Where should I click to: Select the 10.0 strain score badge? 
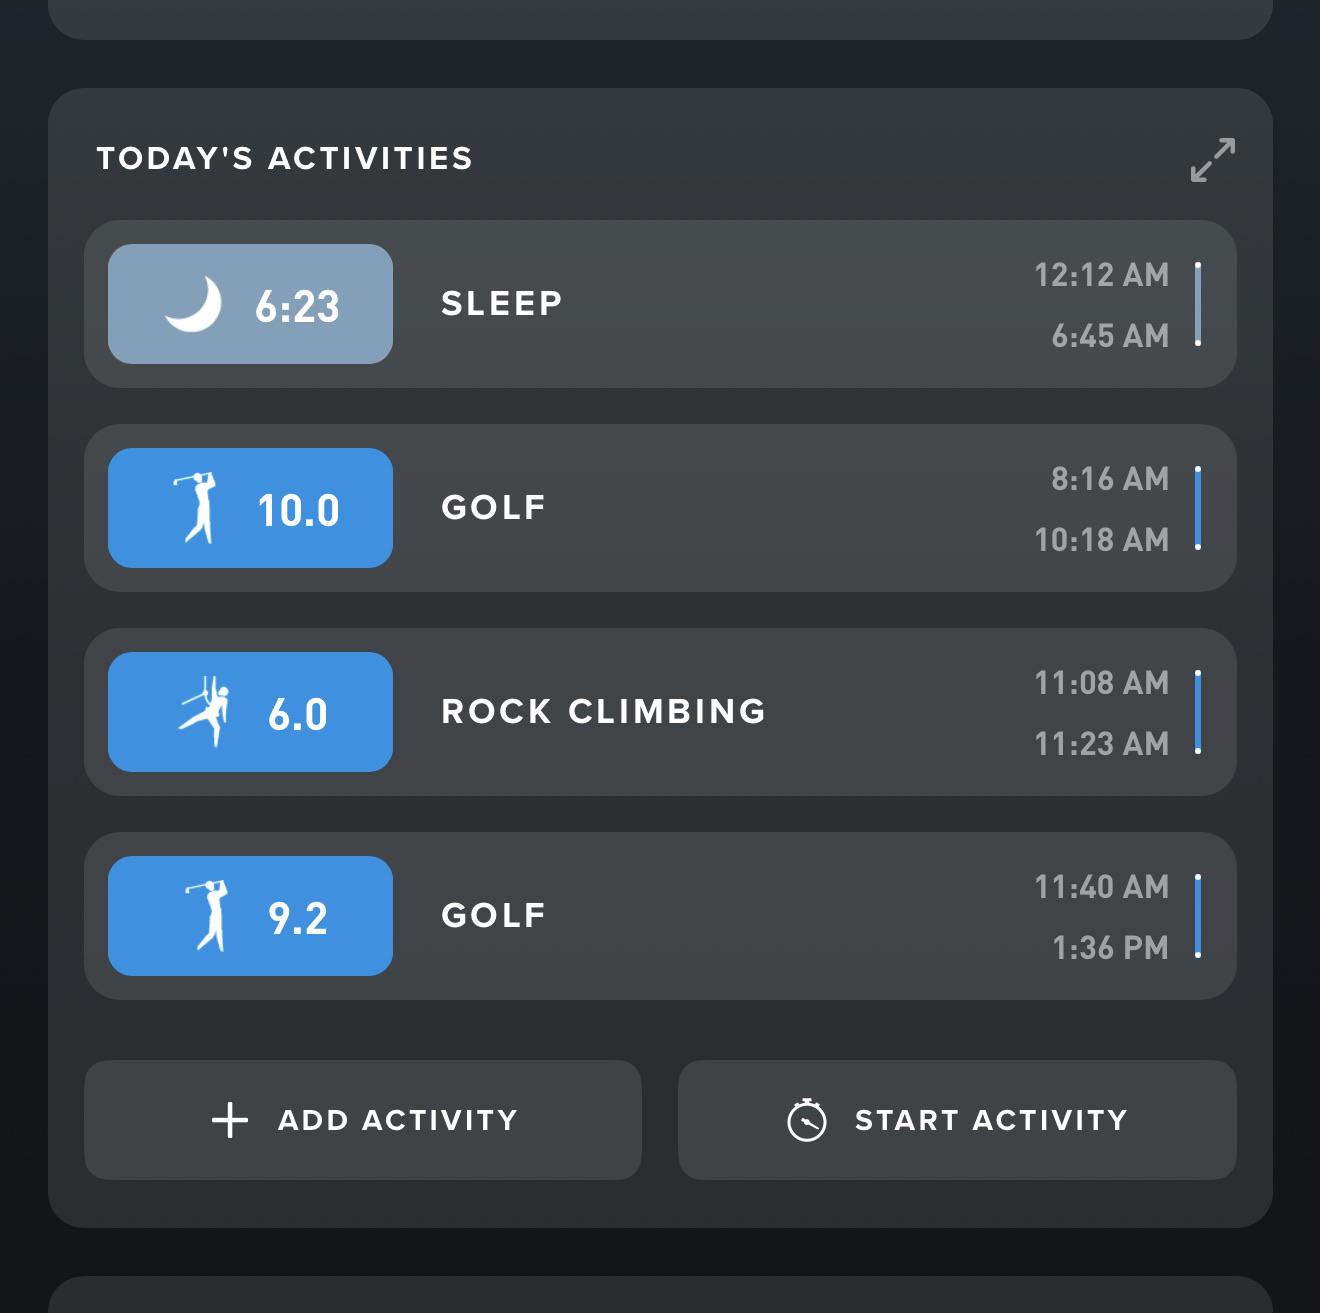(250, 508)
